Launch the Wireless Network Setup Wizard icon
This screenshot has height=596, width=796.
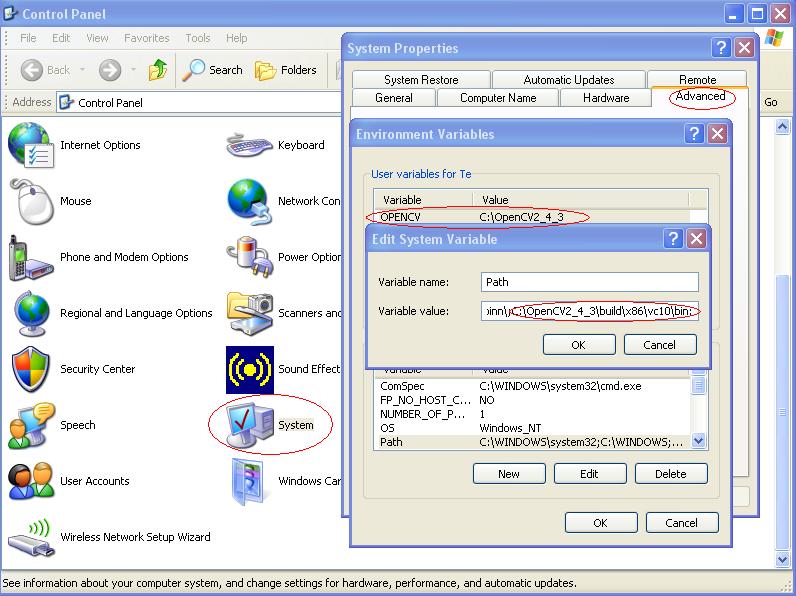[31, 537]
